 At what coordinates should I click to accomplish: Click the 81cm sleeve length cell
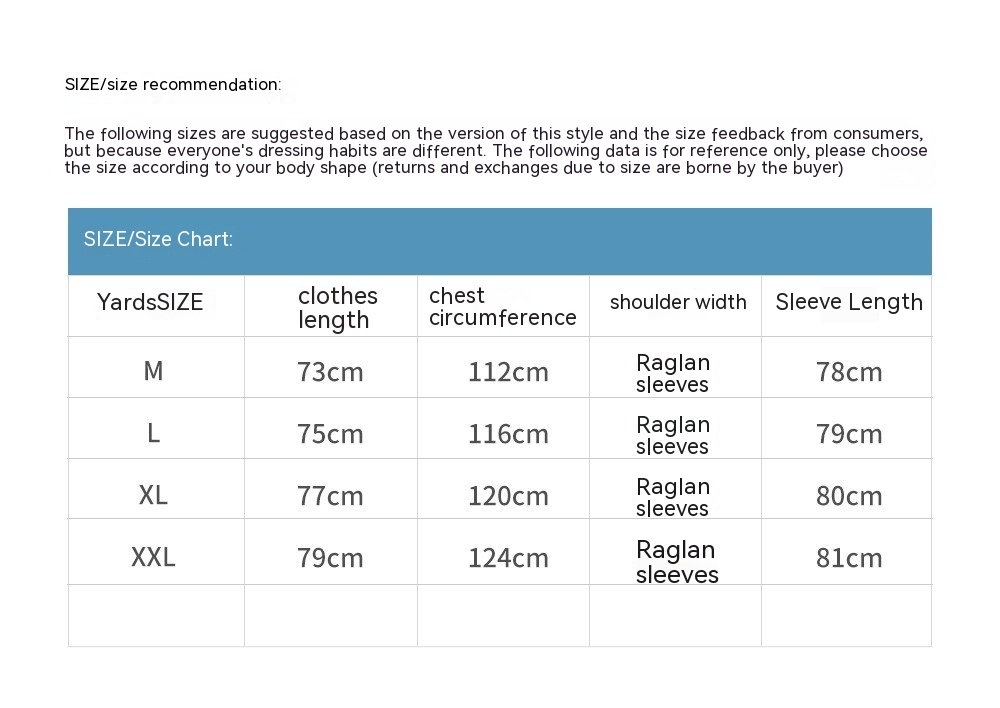849,558
